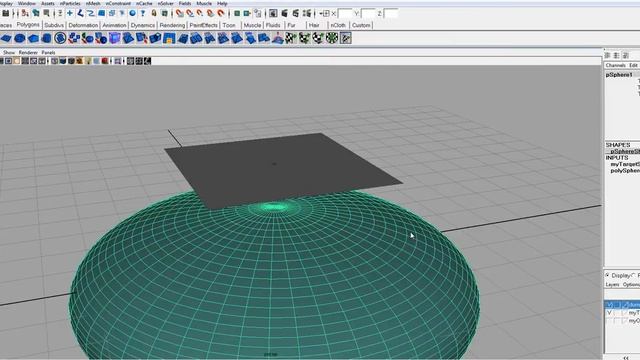Click select by object type icon
This screenshot has height=360, width=640.
(x=36, y=13)
